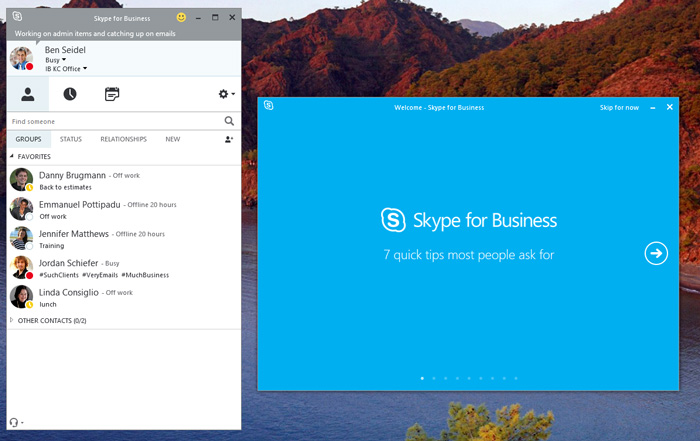The height and width of the screenshot is (441, 700).
Task: Click Jordan Schiefer's contact photo
Action: (21, 267)
